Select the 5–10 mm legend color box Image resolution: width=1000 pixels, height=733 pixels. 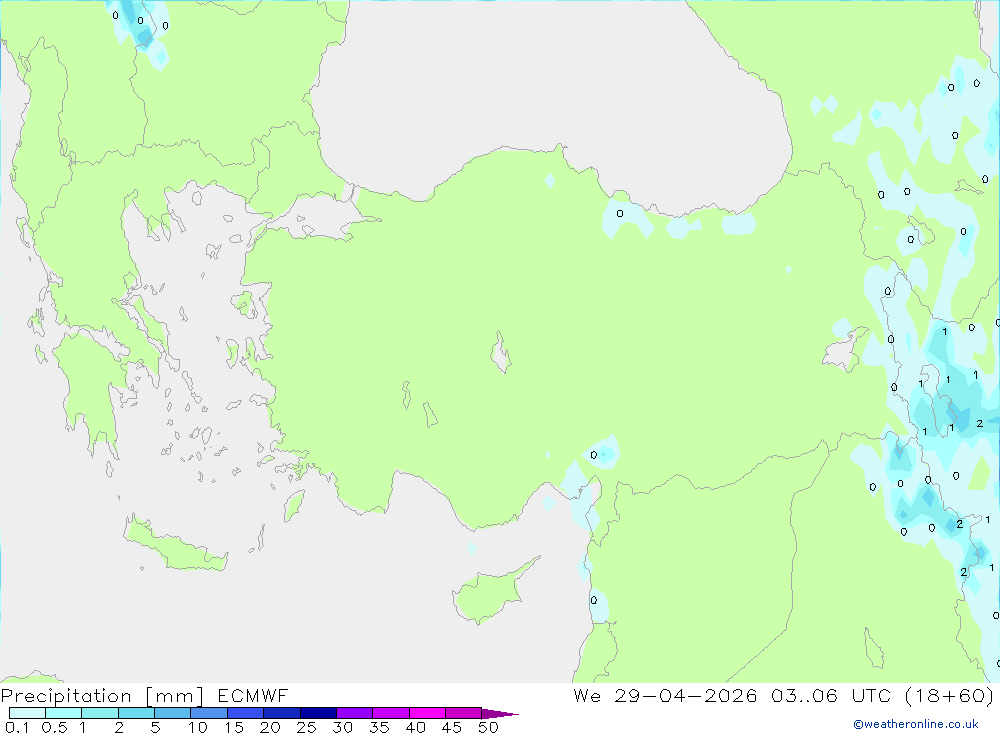pos(173,713)
